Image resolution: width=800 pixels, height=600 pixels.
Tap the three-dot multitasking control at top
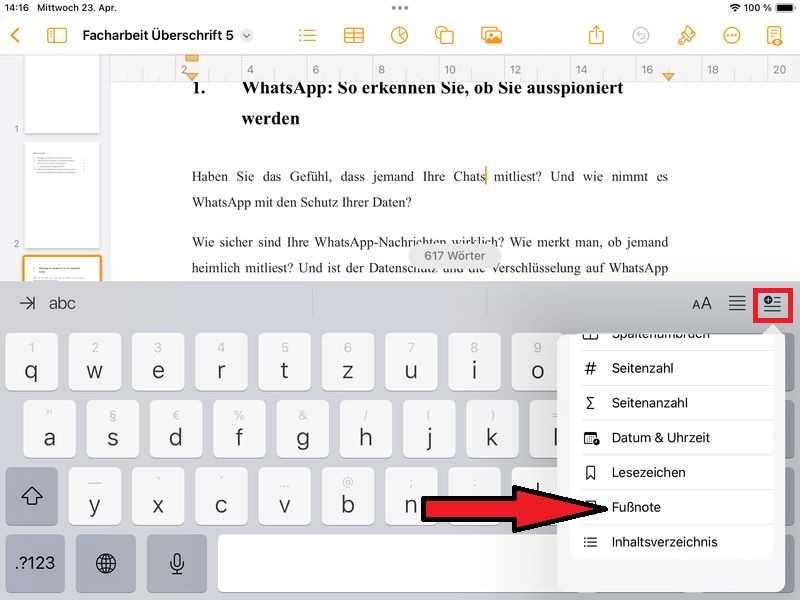click(399, 8)
